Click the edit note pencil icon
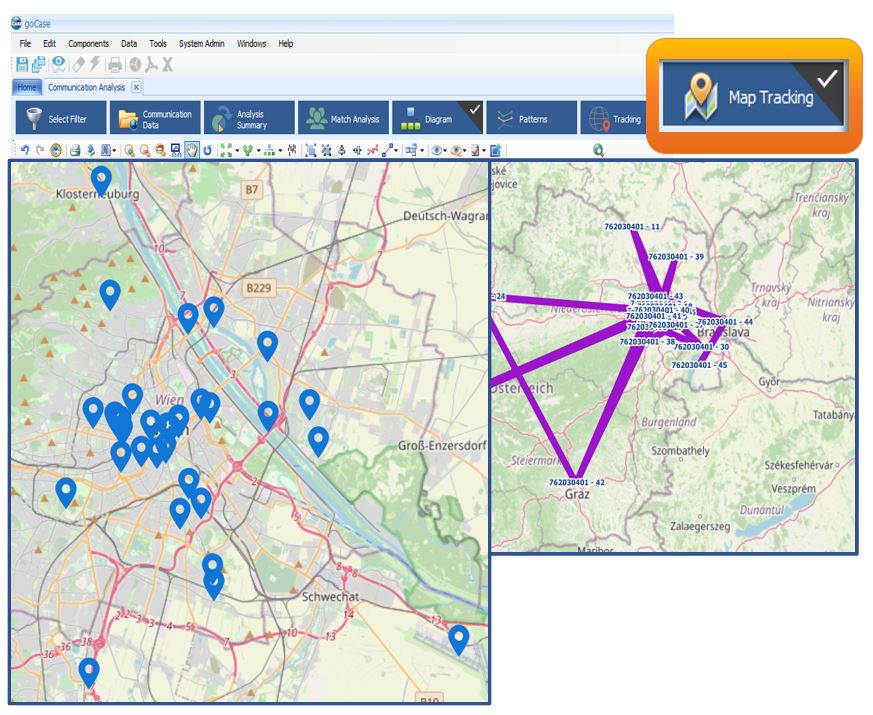Viewport: 873px width, 715px height. pyautogui.click(x=495, y=150)
